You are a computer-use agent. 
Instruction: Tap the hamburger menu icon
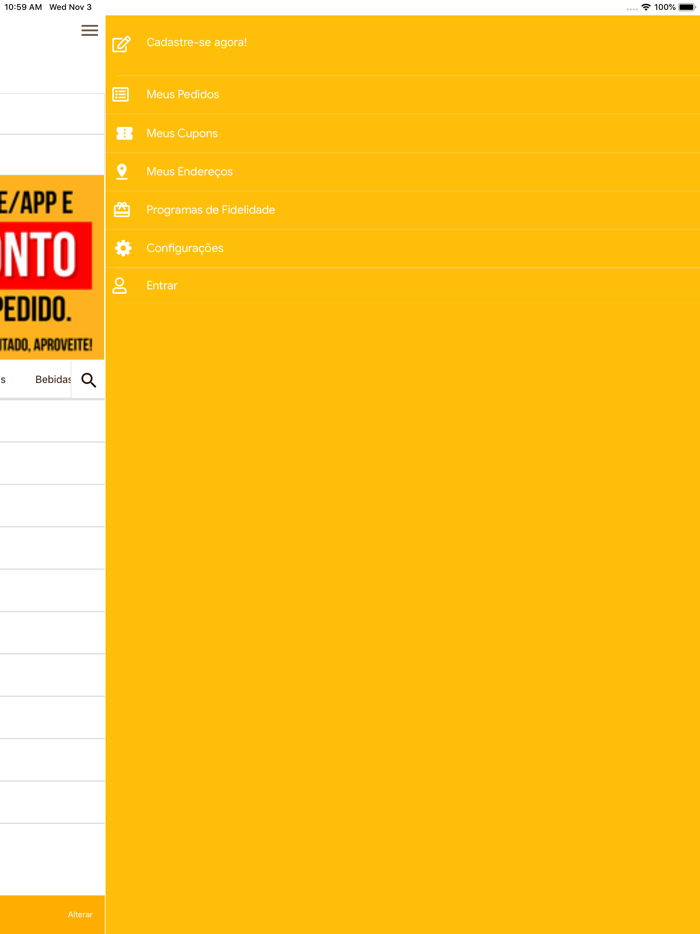tap(89, 30)
